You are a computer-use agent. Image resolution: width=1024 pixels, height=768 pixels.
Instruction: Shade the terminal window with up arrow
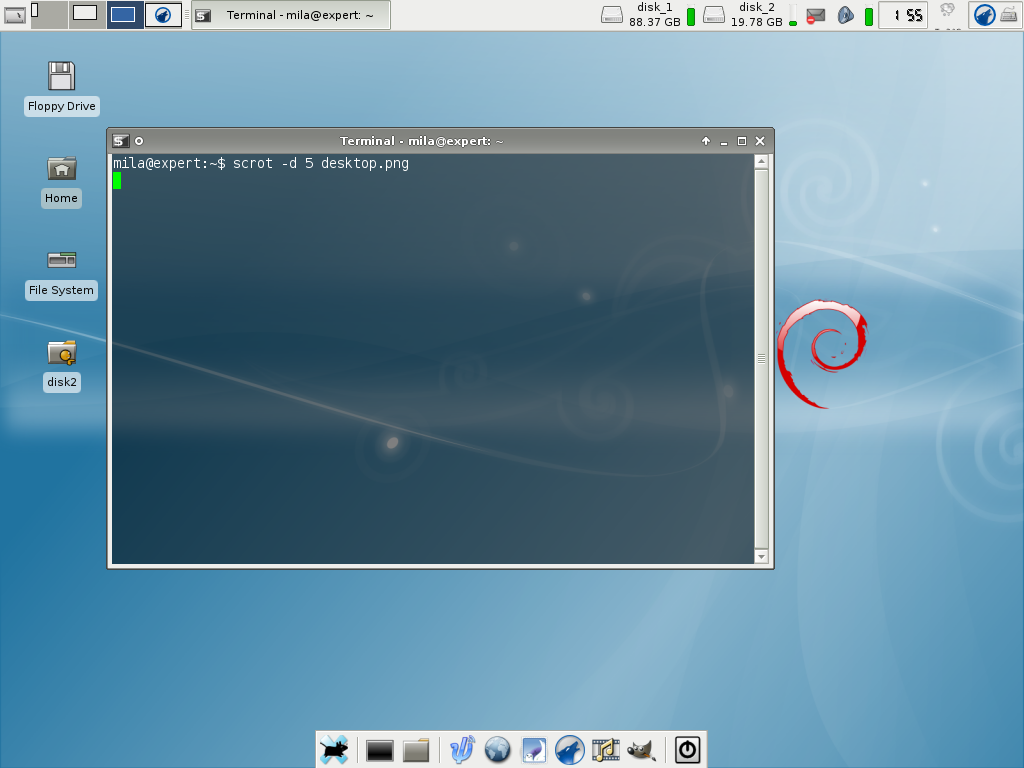(x=706, y=141)
